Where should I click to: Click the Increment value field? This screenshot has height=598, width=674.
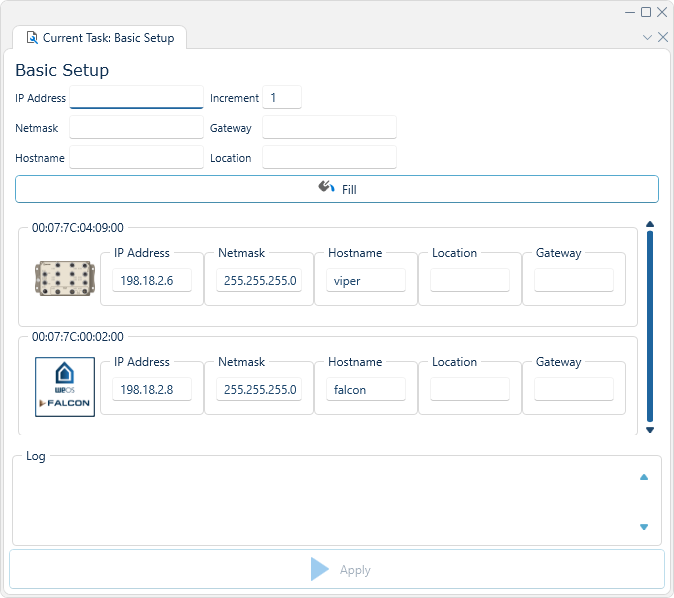(281, 98)
